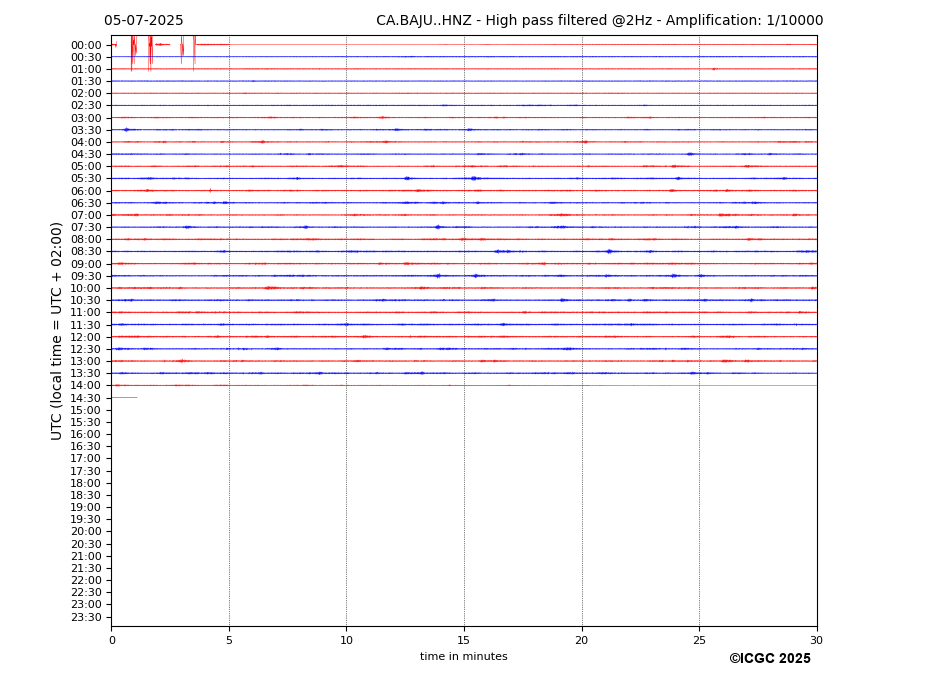Click the 02:00 time row label
This screenshot has width=927, height=696.
[x=86, y=93]
